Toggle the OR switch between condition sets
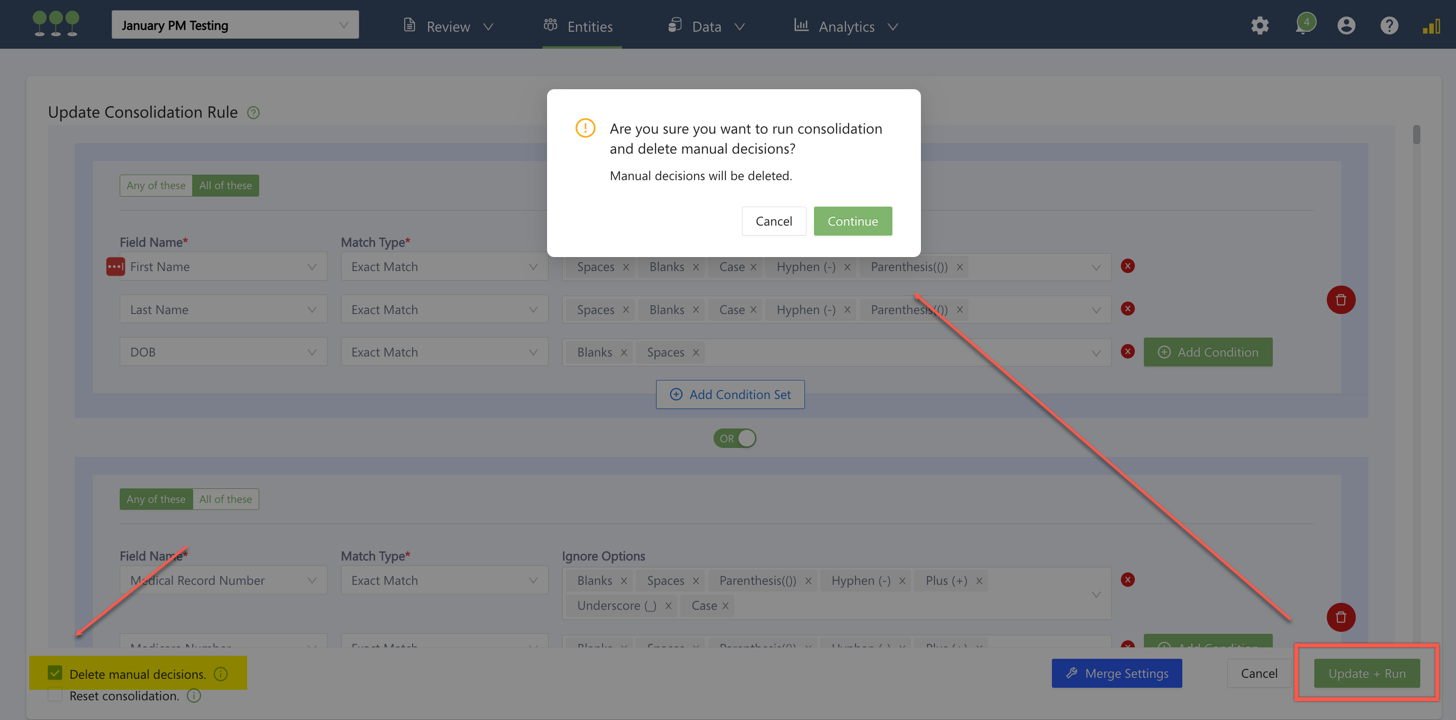1456x720 pixels. pos(734,438)
